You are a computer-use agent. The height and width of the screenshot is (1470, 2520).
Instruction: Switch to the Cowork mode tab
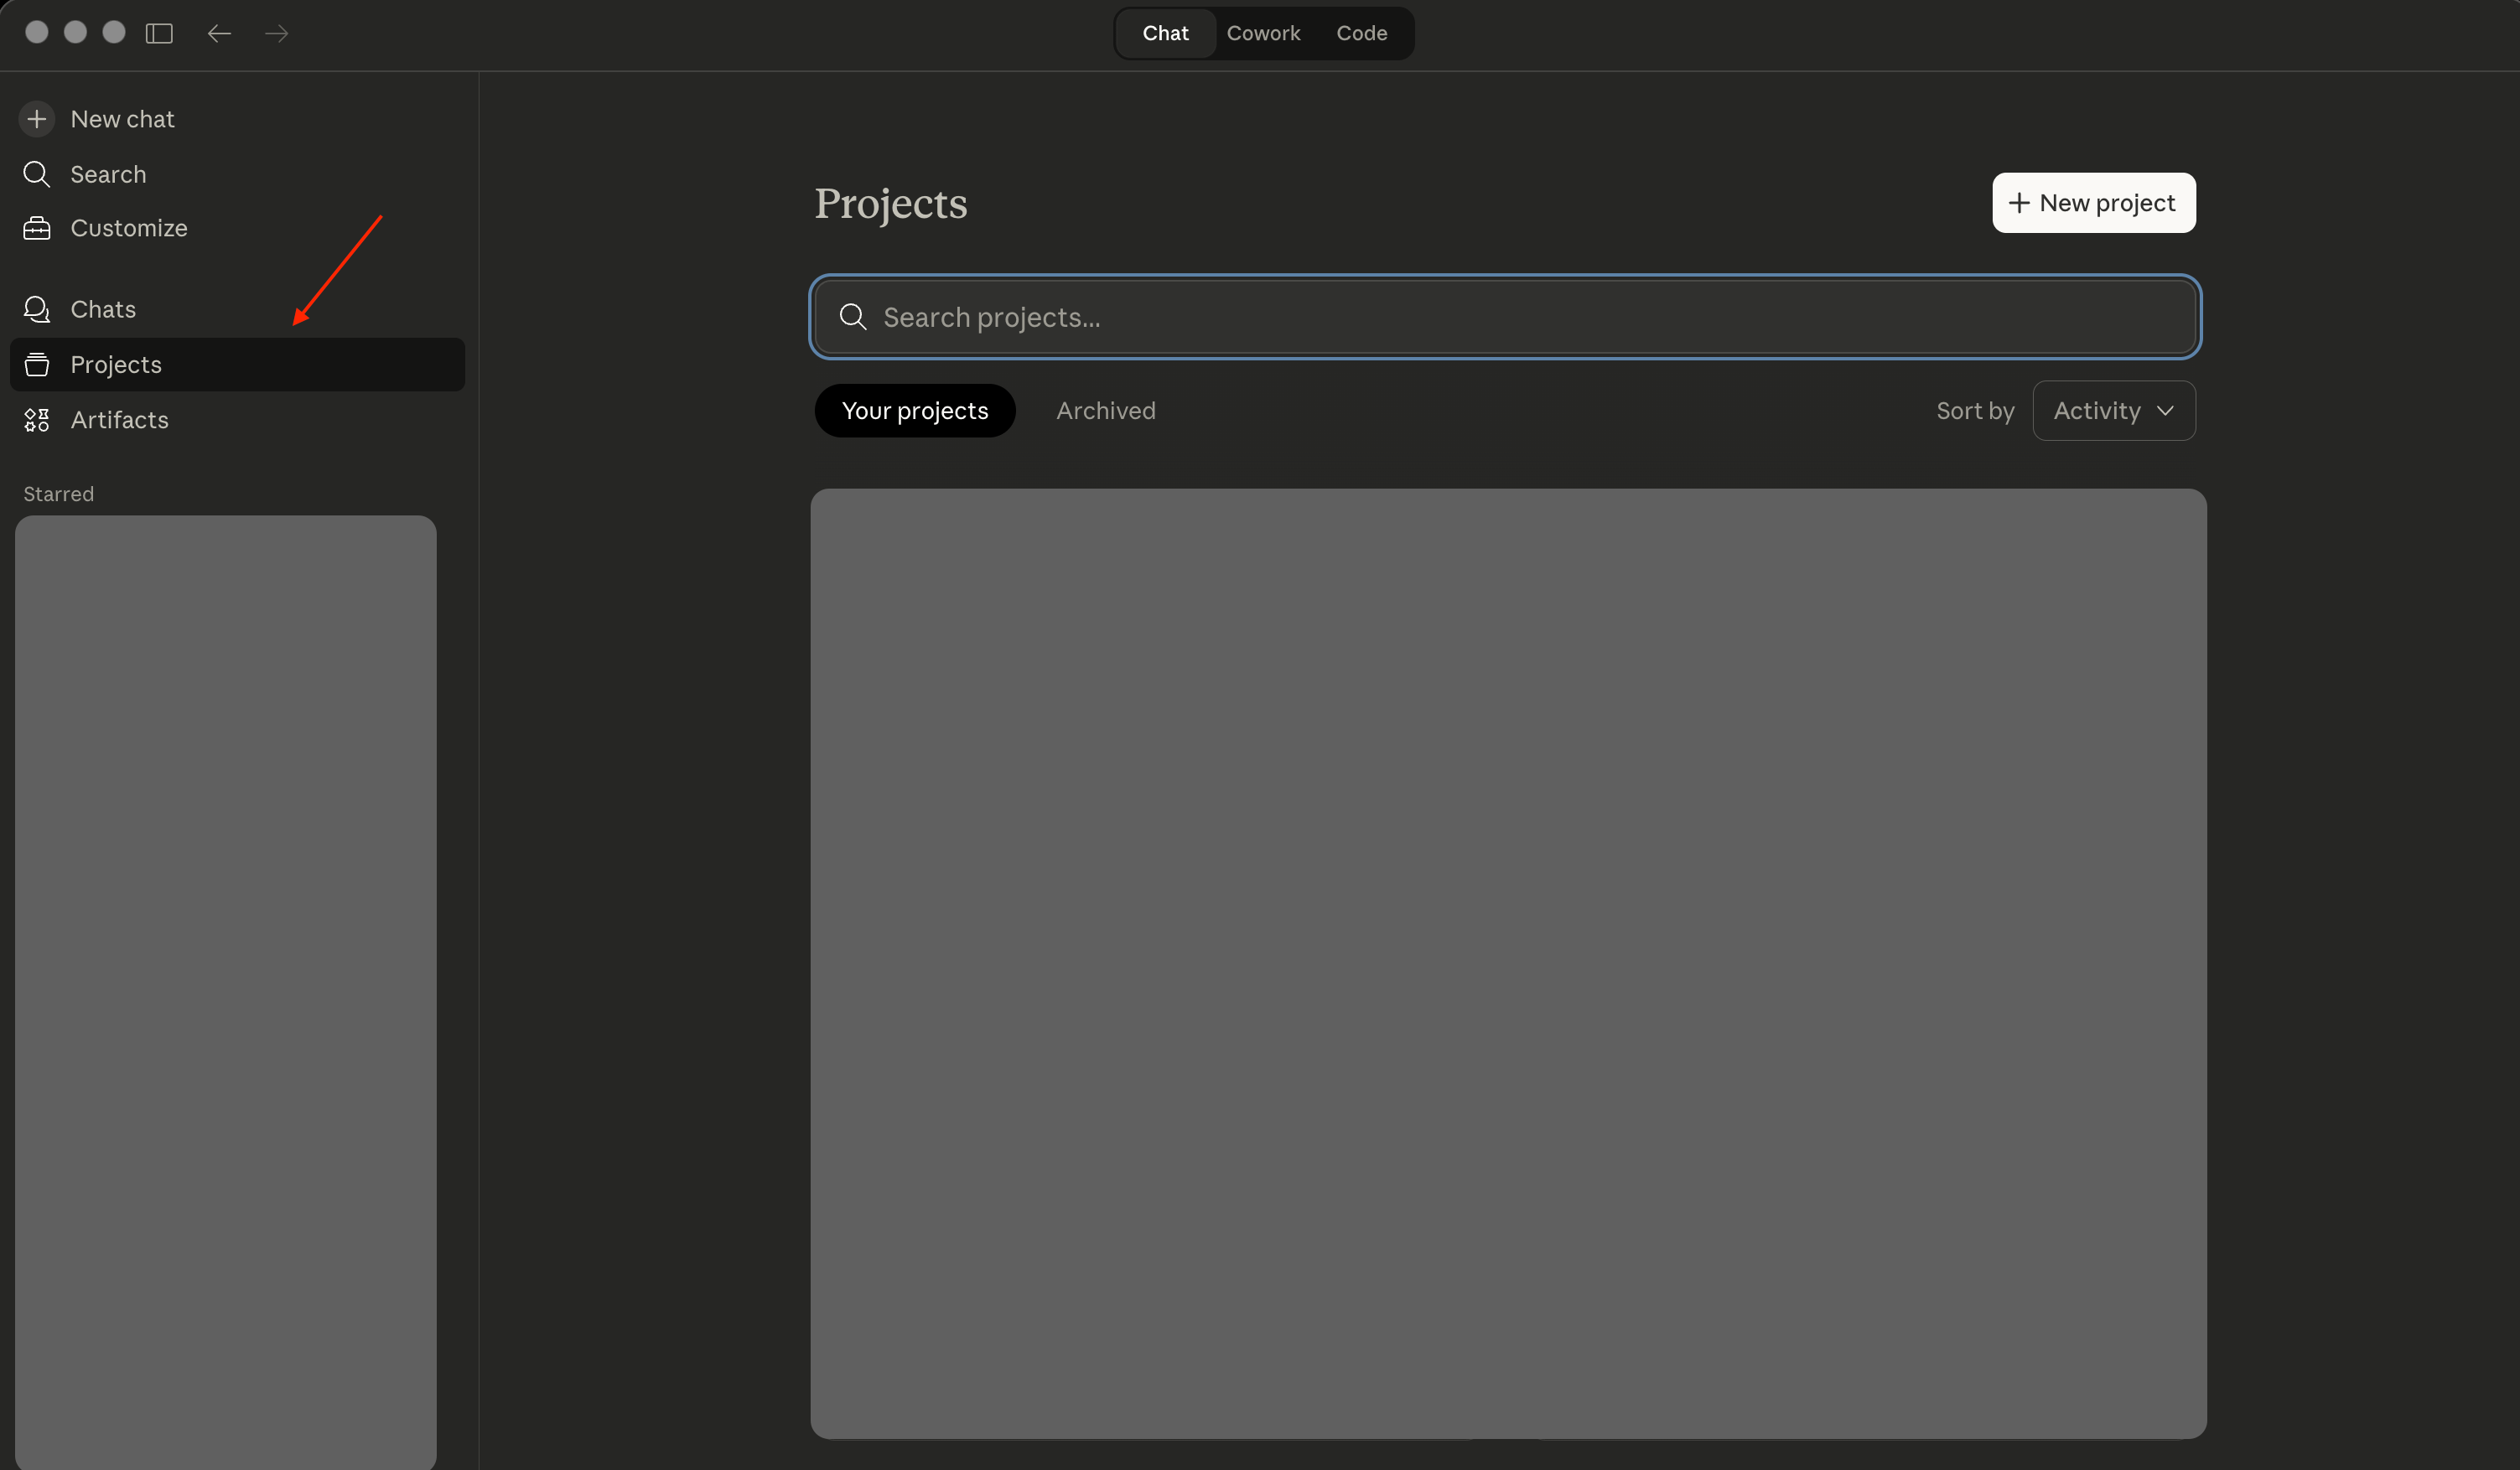pos(1263,33)
